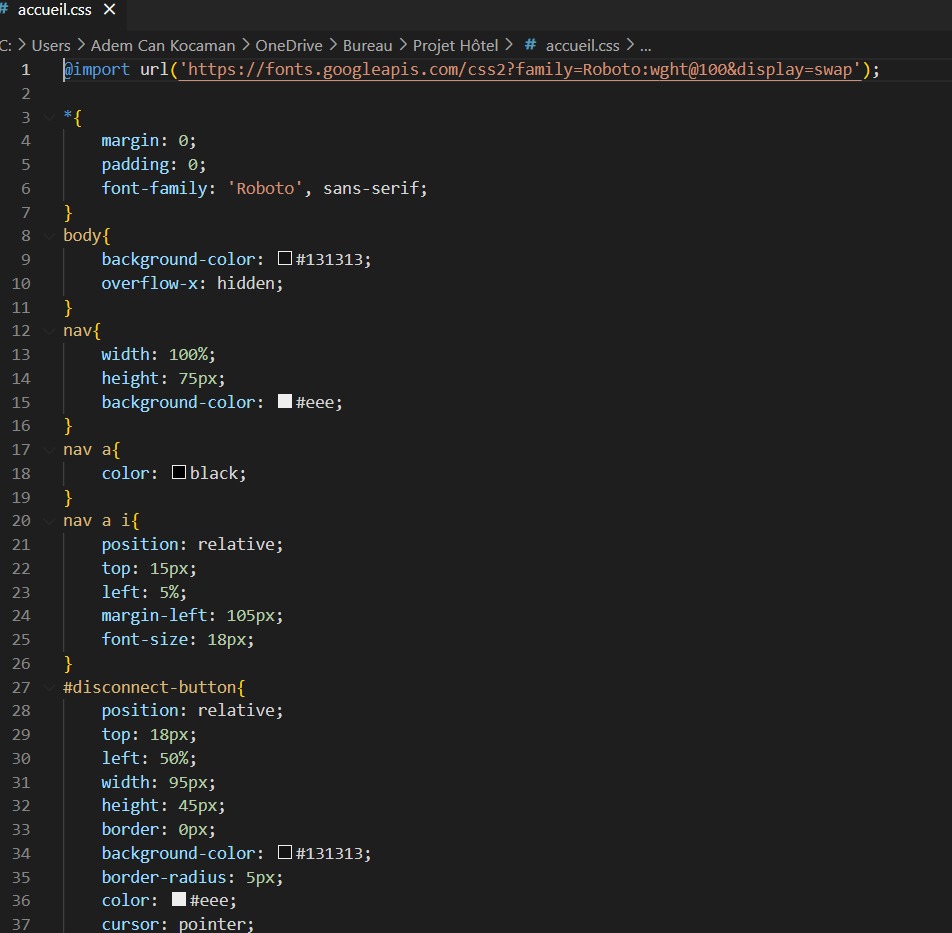Click the Google Fonts import URL

pyautogui.click(x=520, y=70)
